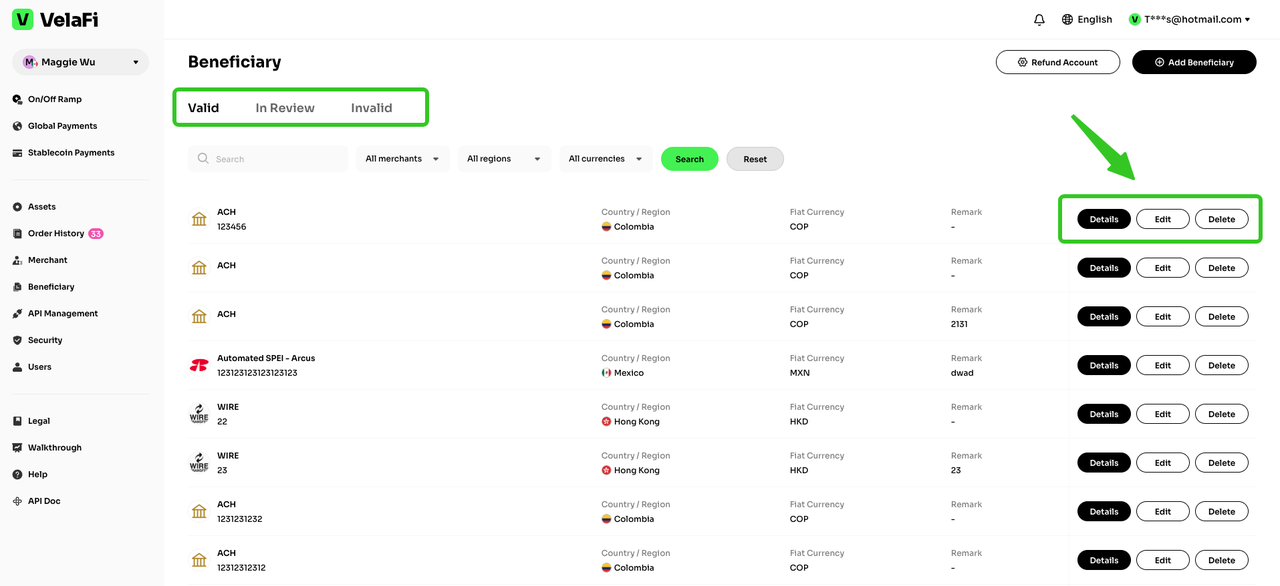Go to Global Payments in sidebar
Screen dimensions: 1280x586
pyautogui.click(x=62, y=126)
